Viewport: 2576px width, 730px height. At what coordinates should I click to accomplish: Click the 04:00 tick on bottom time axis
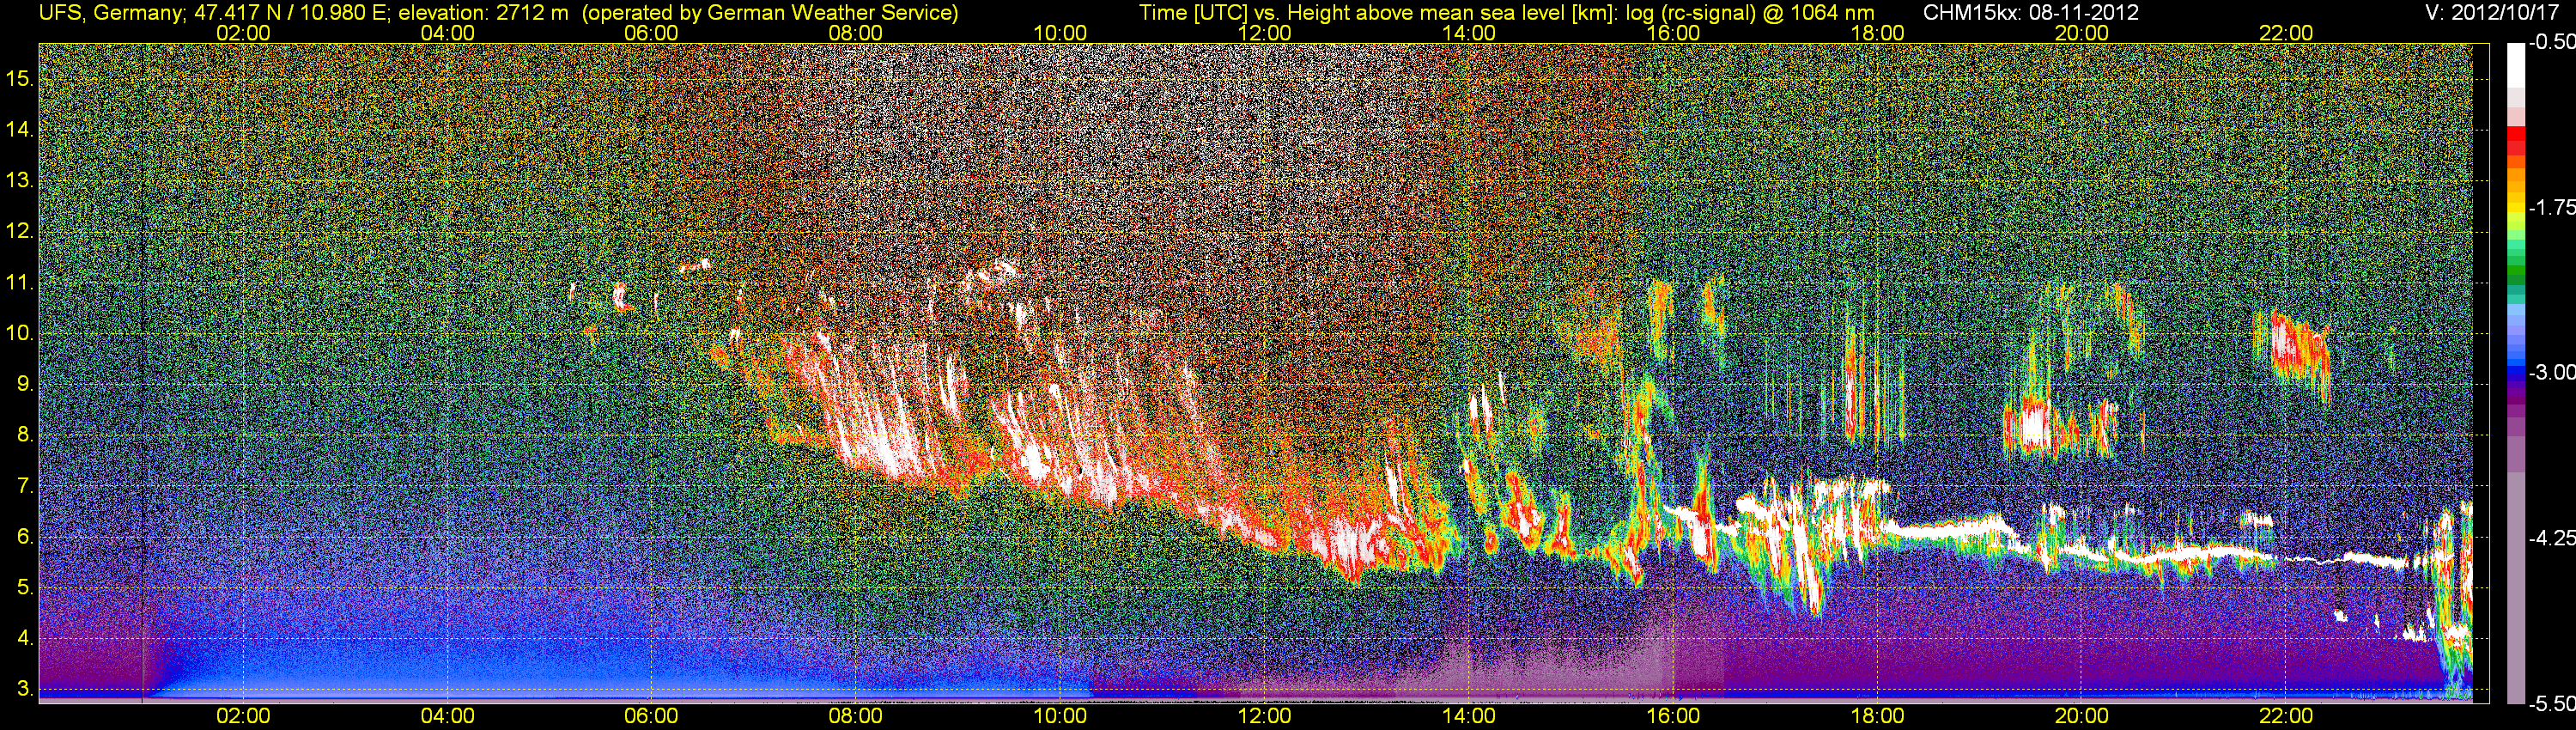[x=447, y=716]
